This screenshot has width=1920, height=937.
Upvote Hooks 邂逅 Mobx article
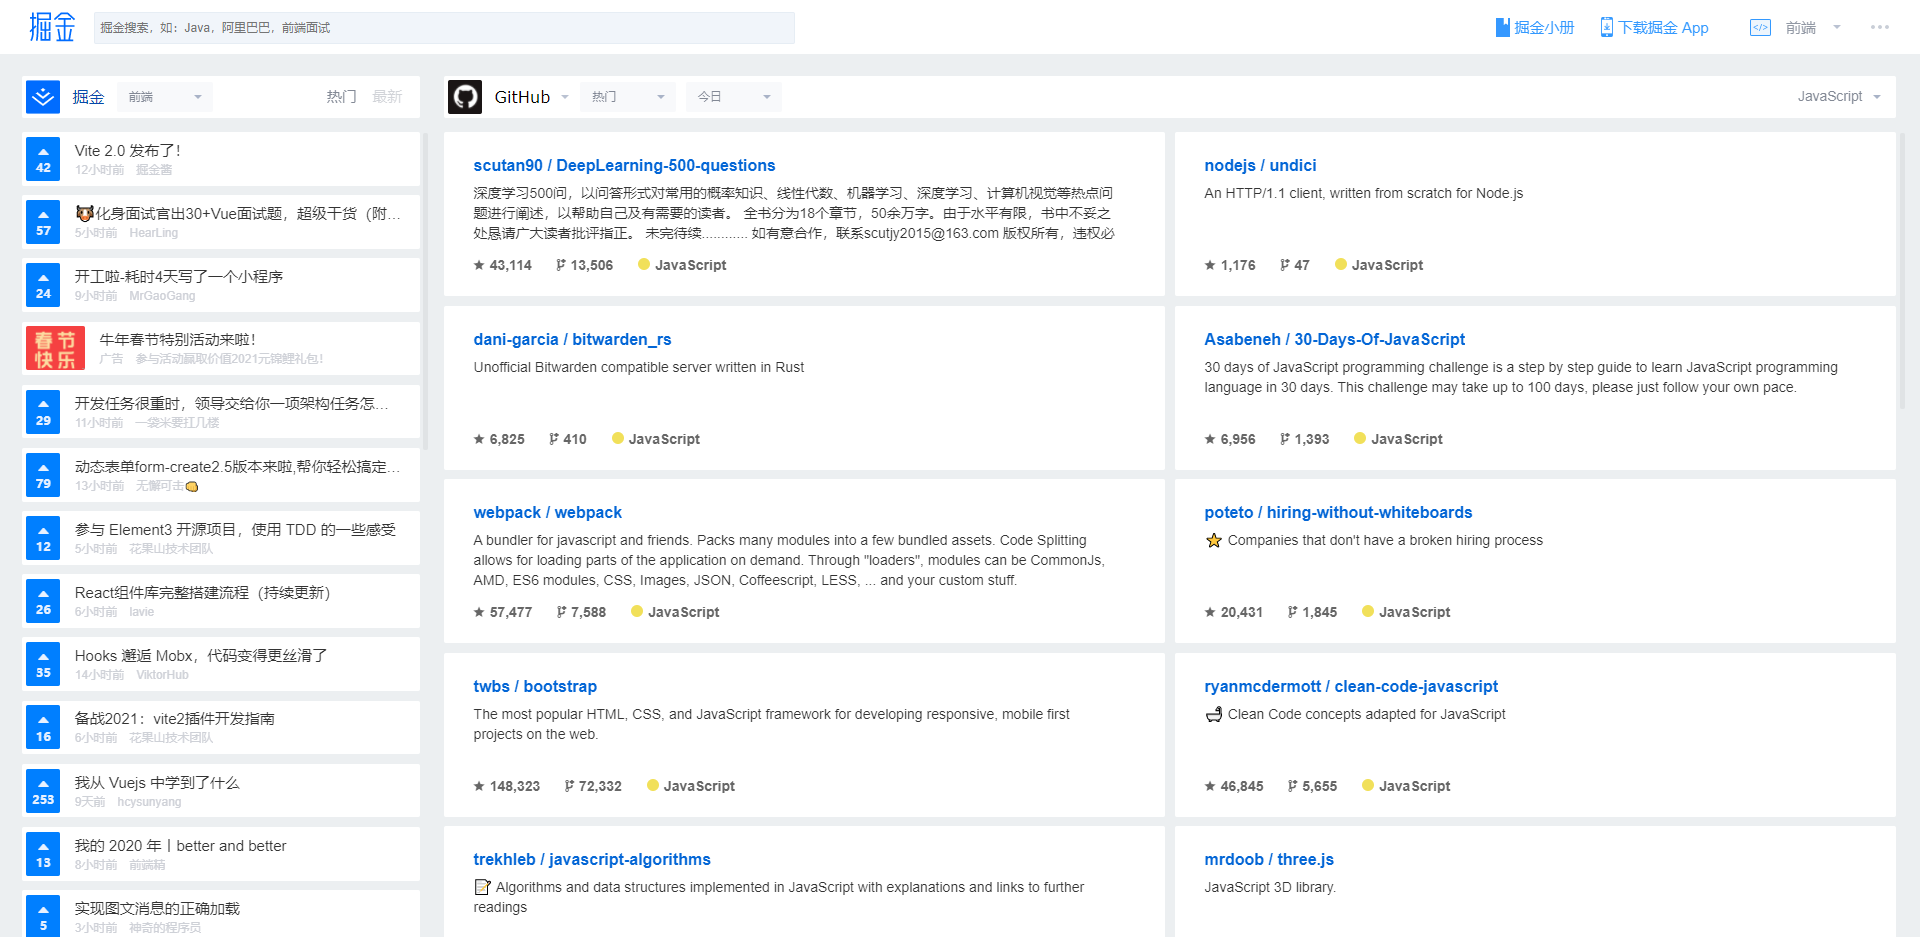[43, 664]
